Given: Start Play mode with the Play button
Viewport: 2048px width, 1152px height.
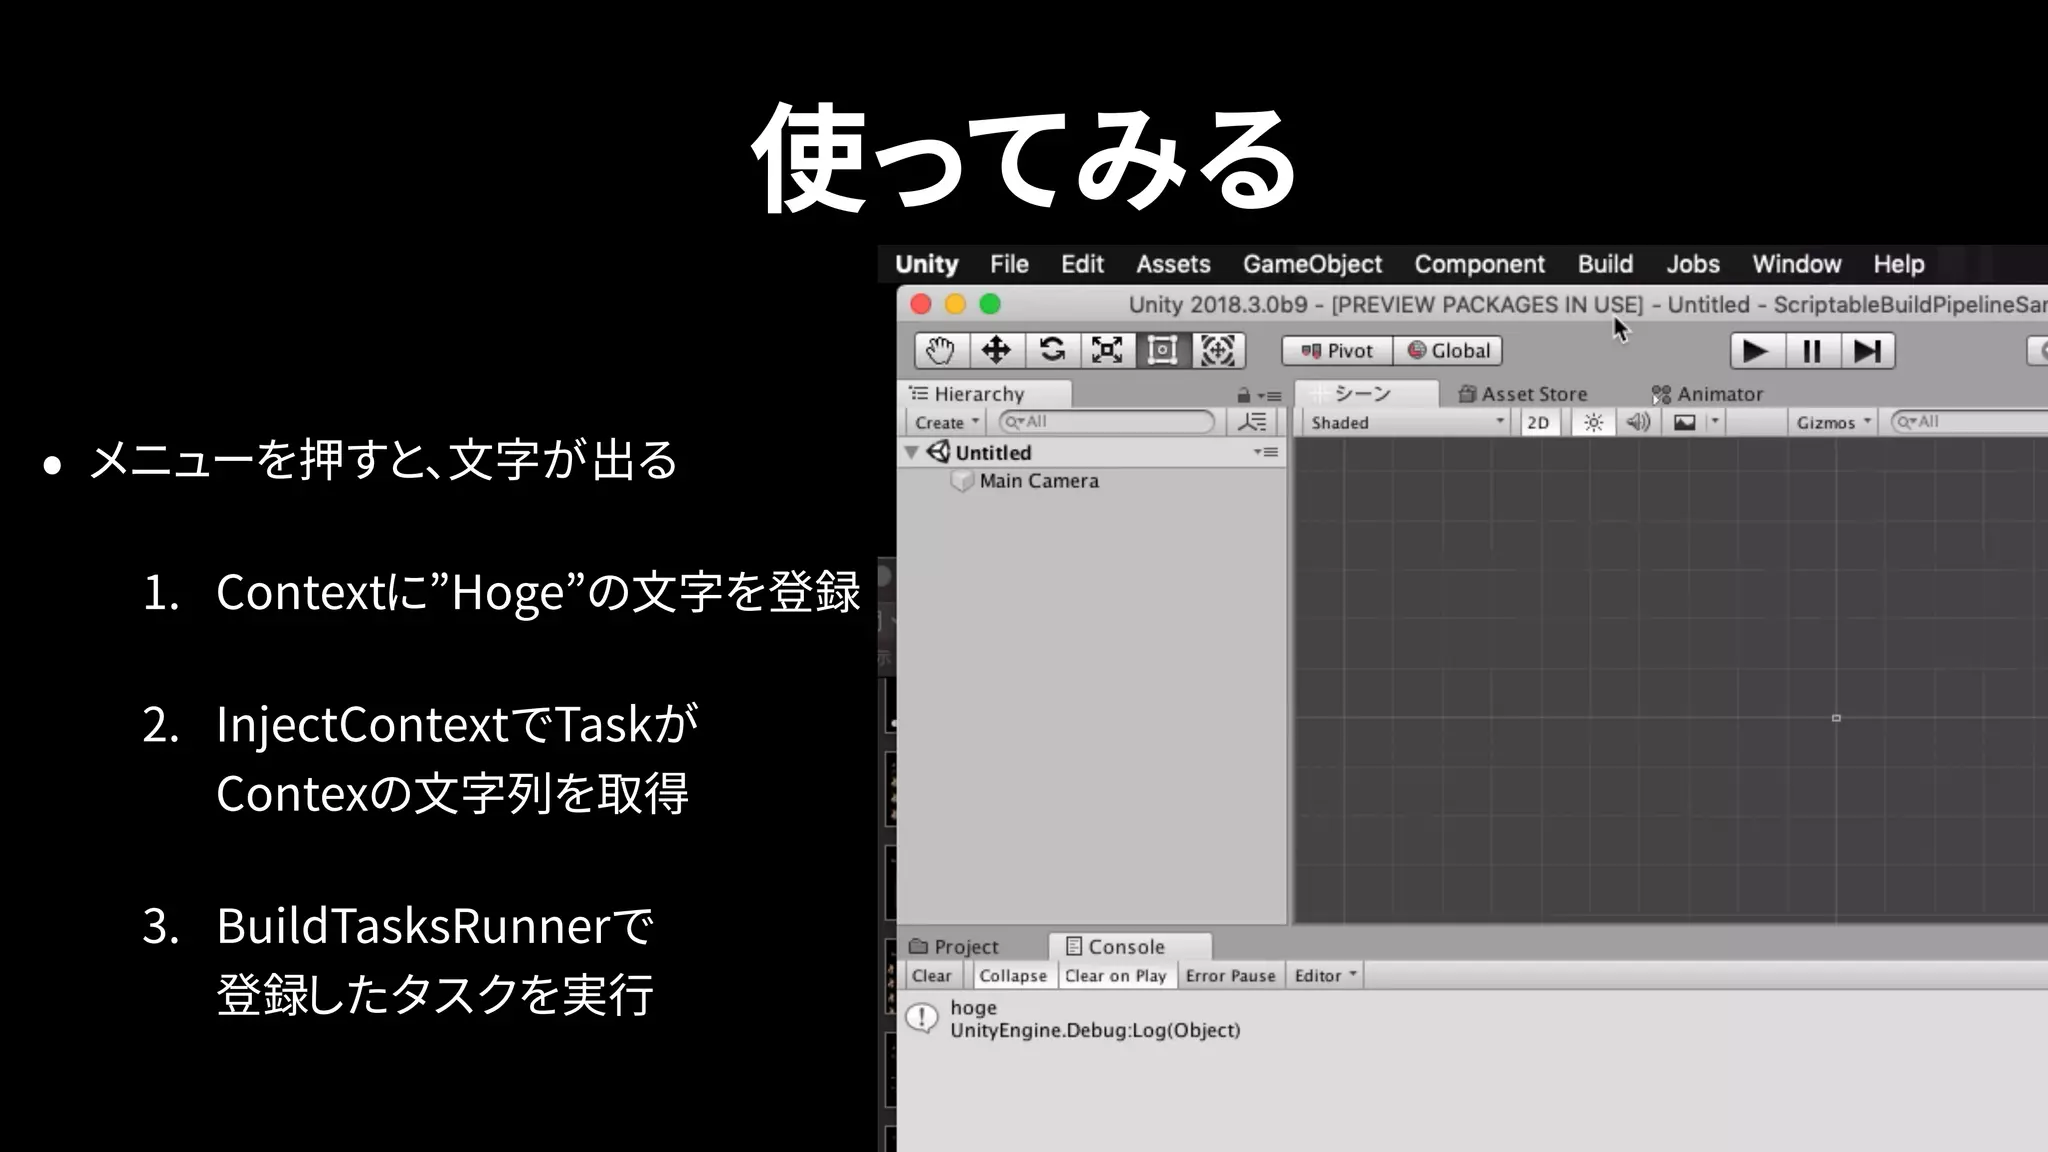Looking at the screenshot, I should point(1756,351).
